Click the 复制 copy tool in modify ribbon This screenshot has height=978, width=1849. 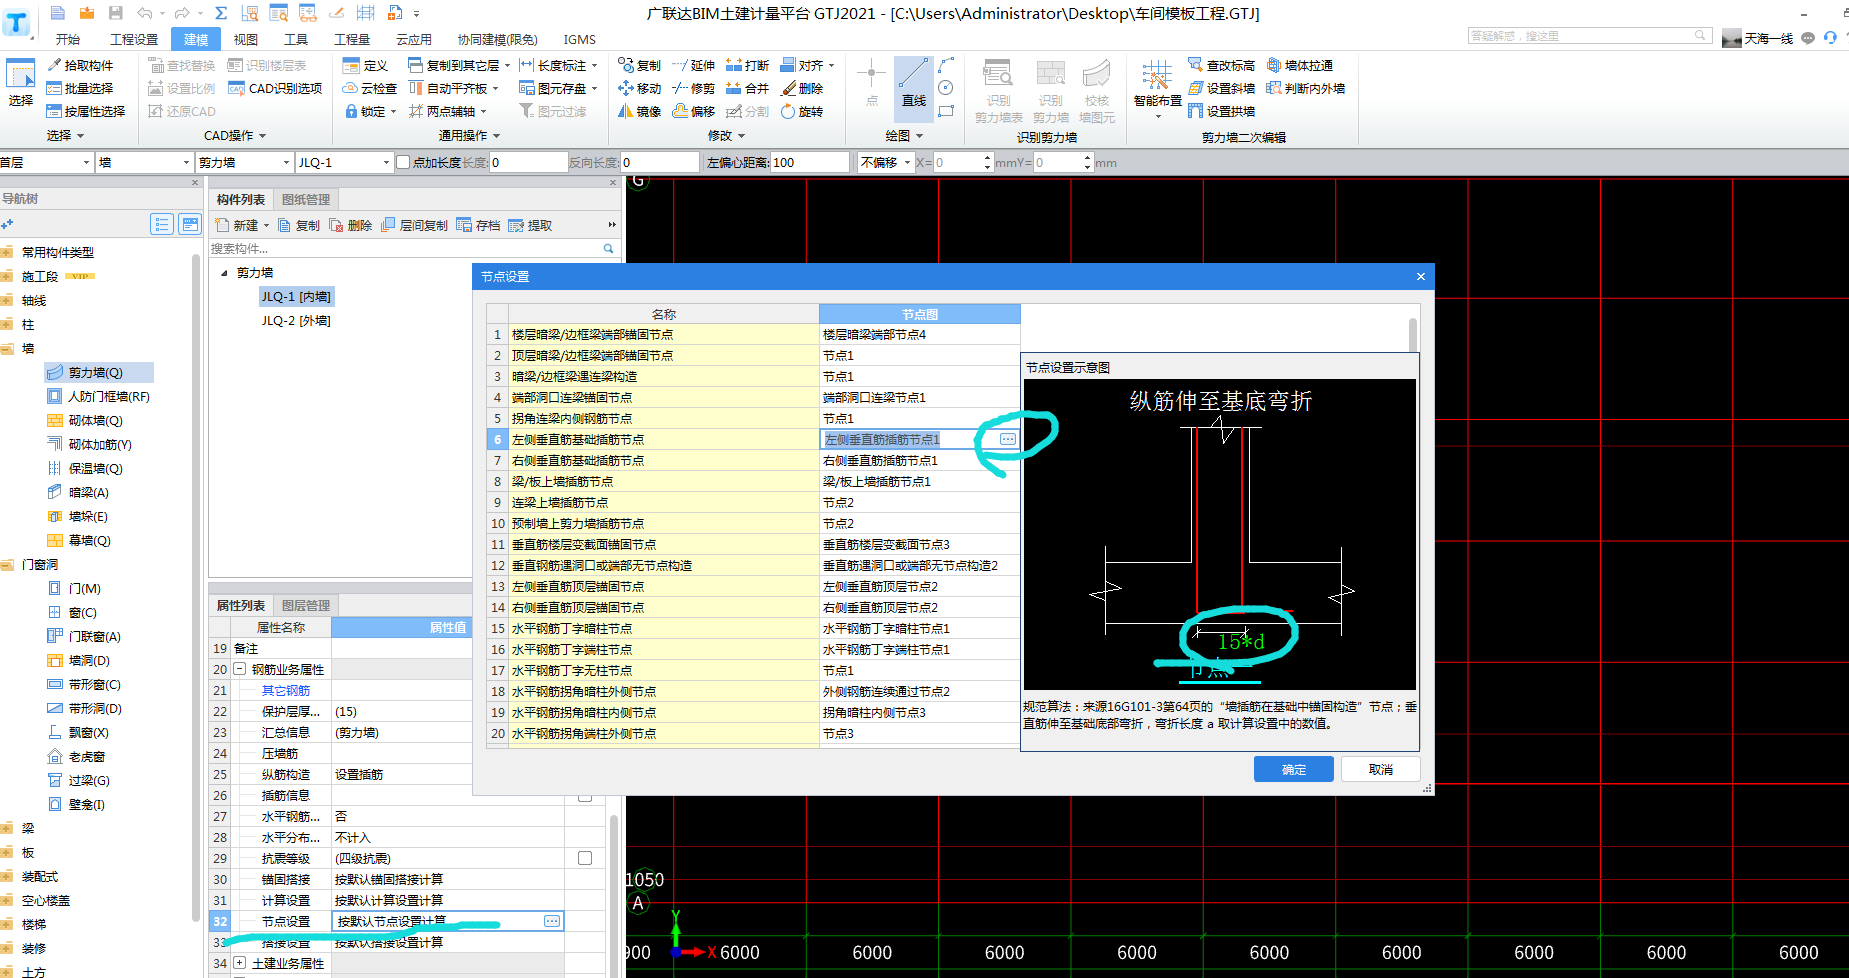point(640,65)
